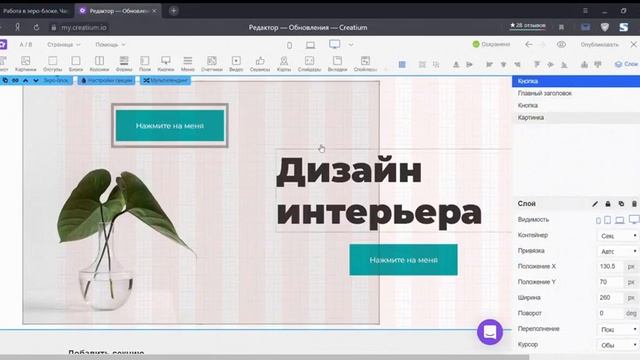
Task: Click teal button below the heading
Action: (x=403, y=260)
